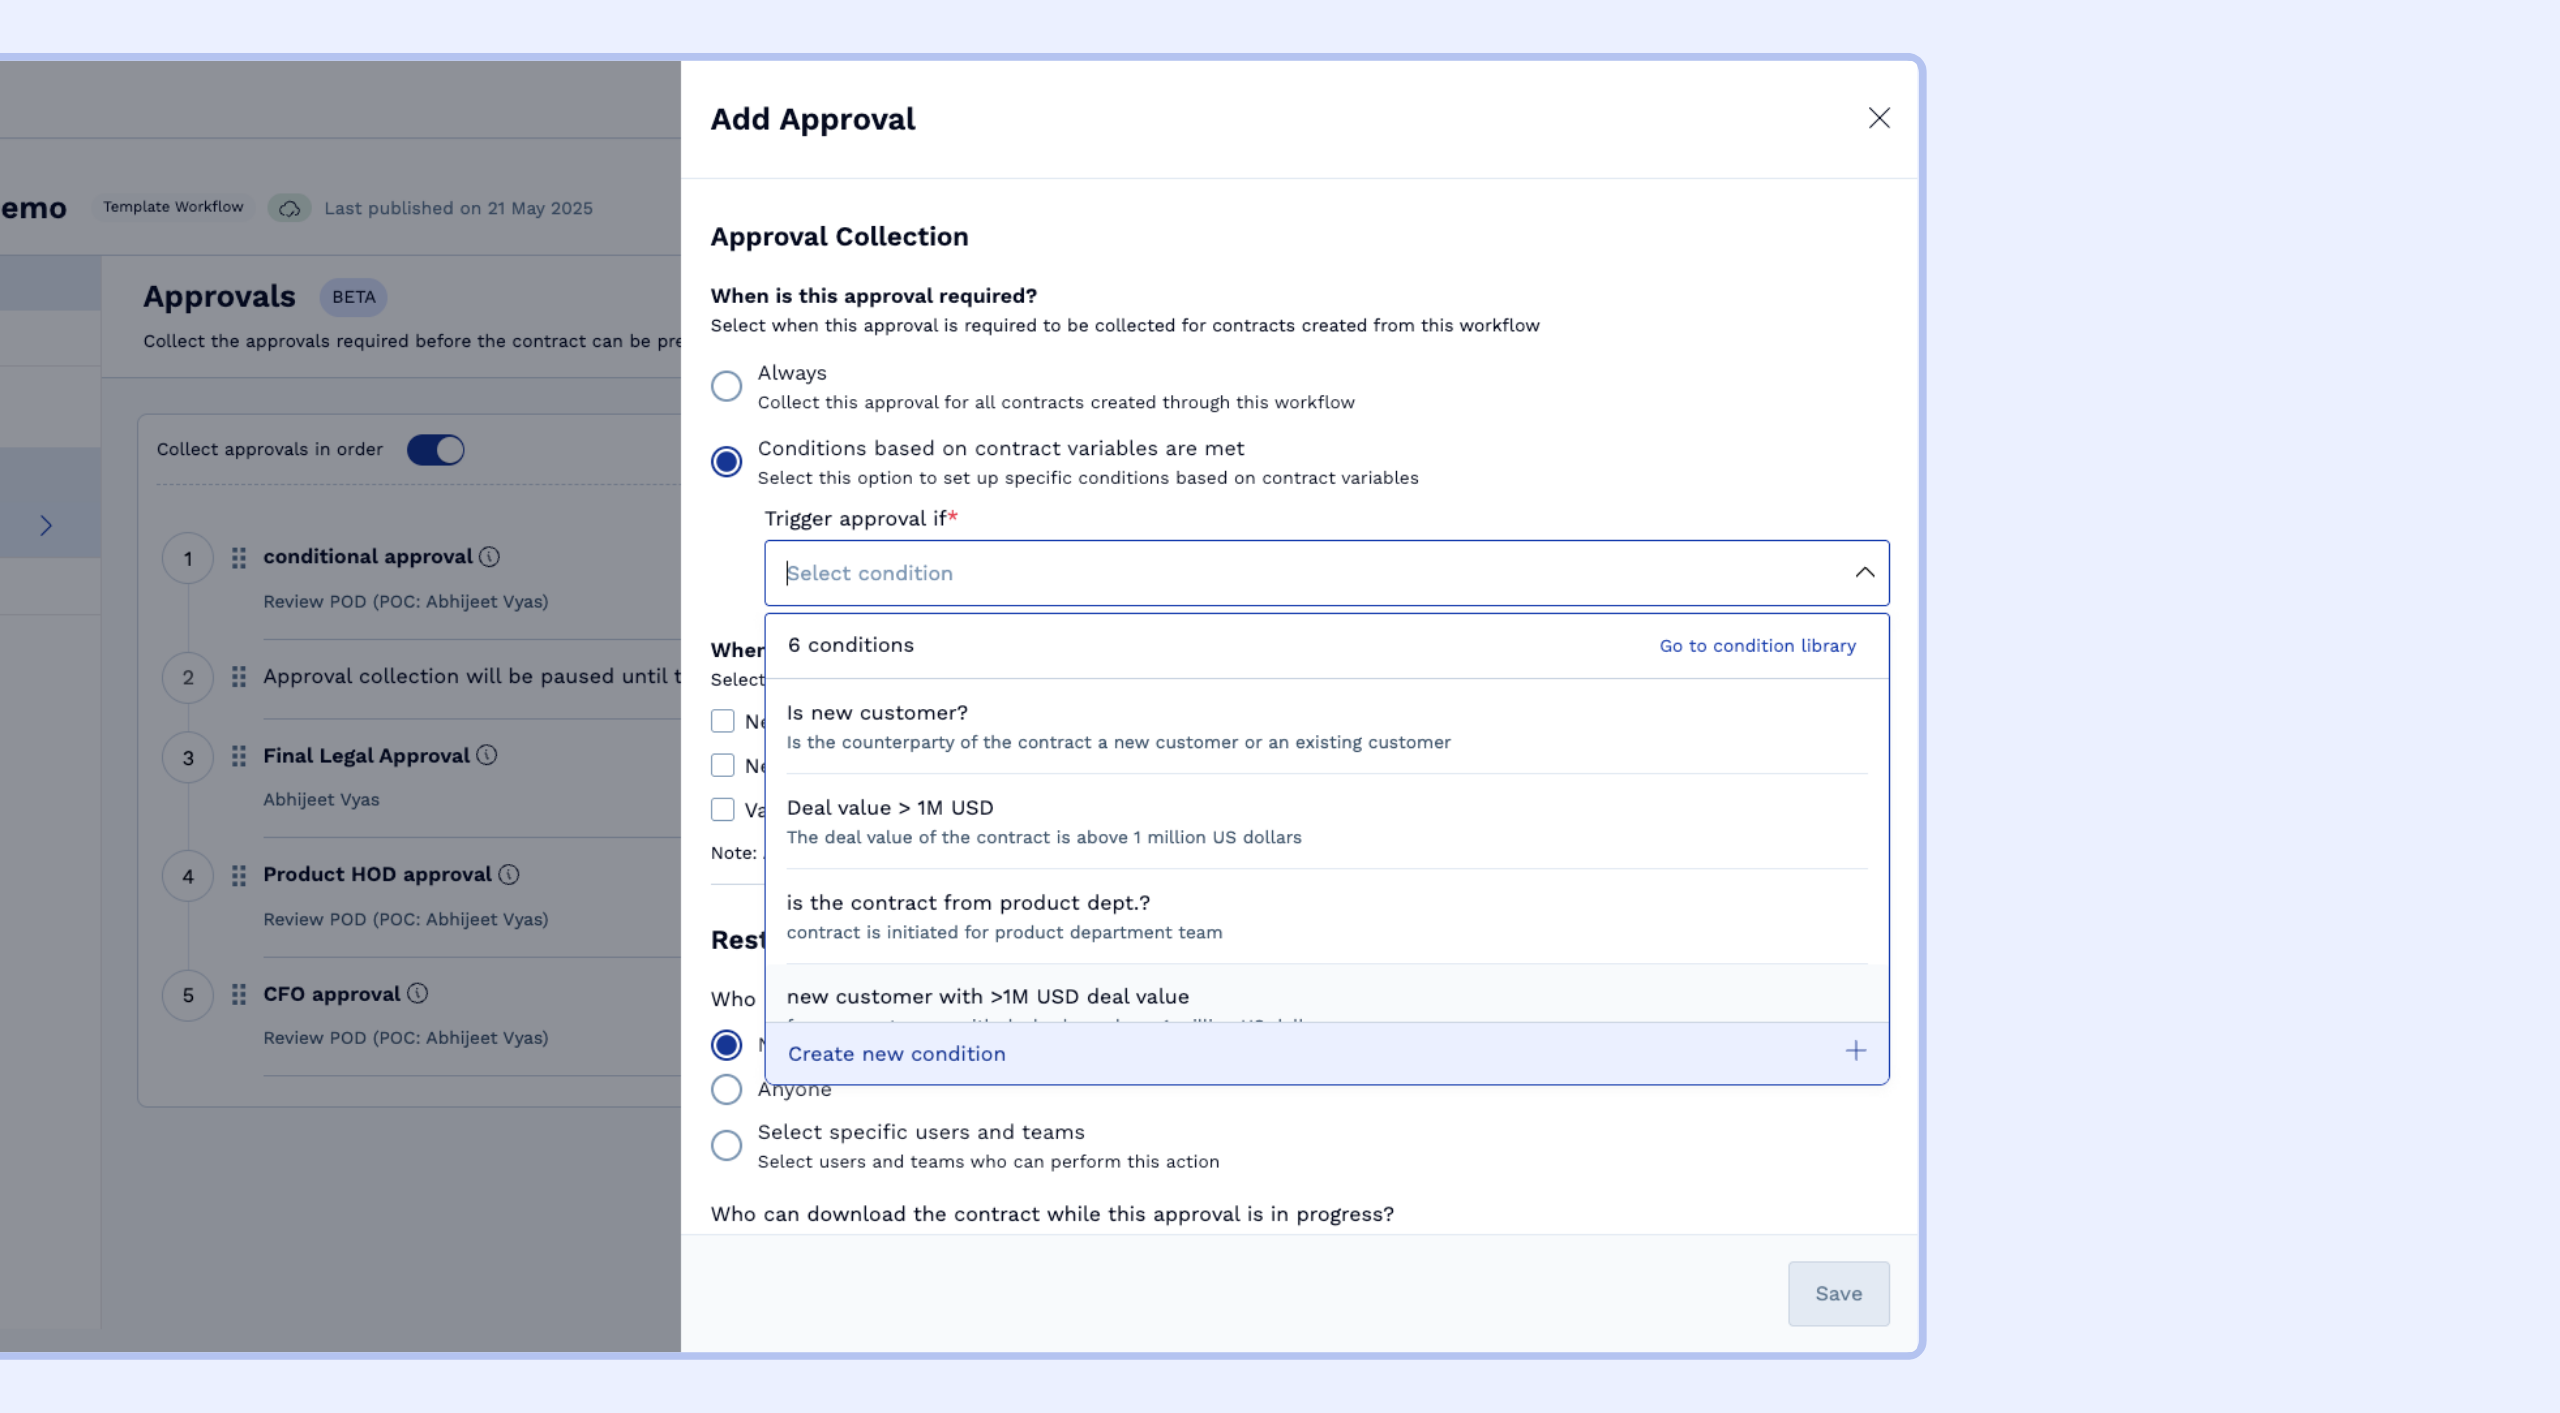Click the Save button
This screenshot has height=1413, width=2560.
click(1838, 1293)
